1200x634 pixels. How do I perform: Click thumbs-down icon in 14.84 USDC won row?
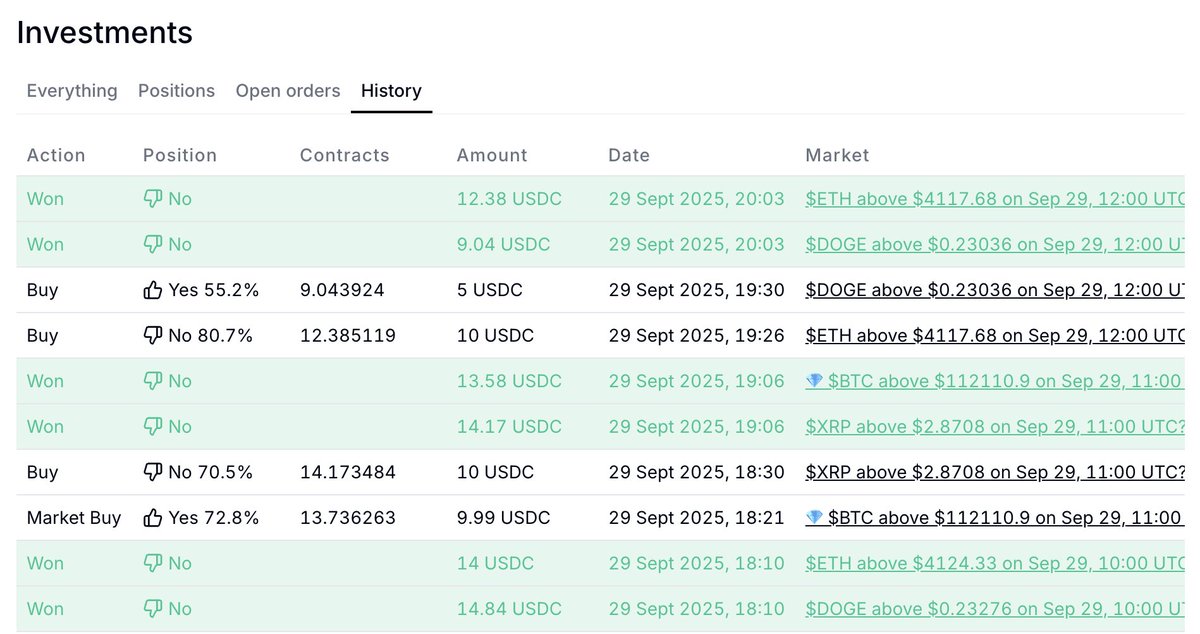pyautogui.click(x=153, y=609)
